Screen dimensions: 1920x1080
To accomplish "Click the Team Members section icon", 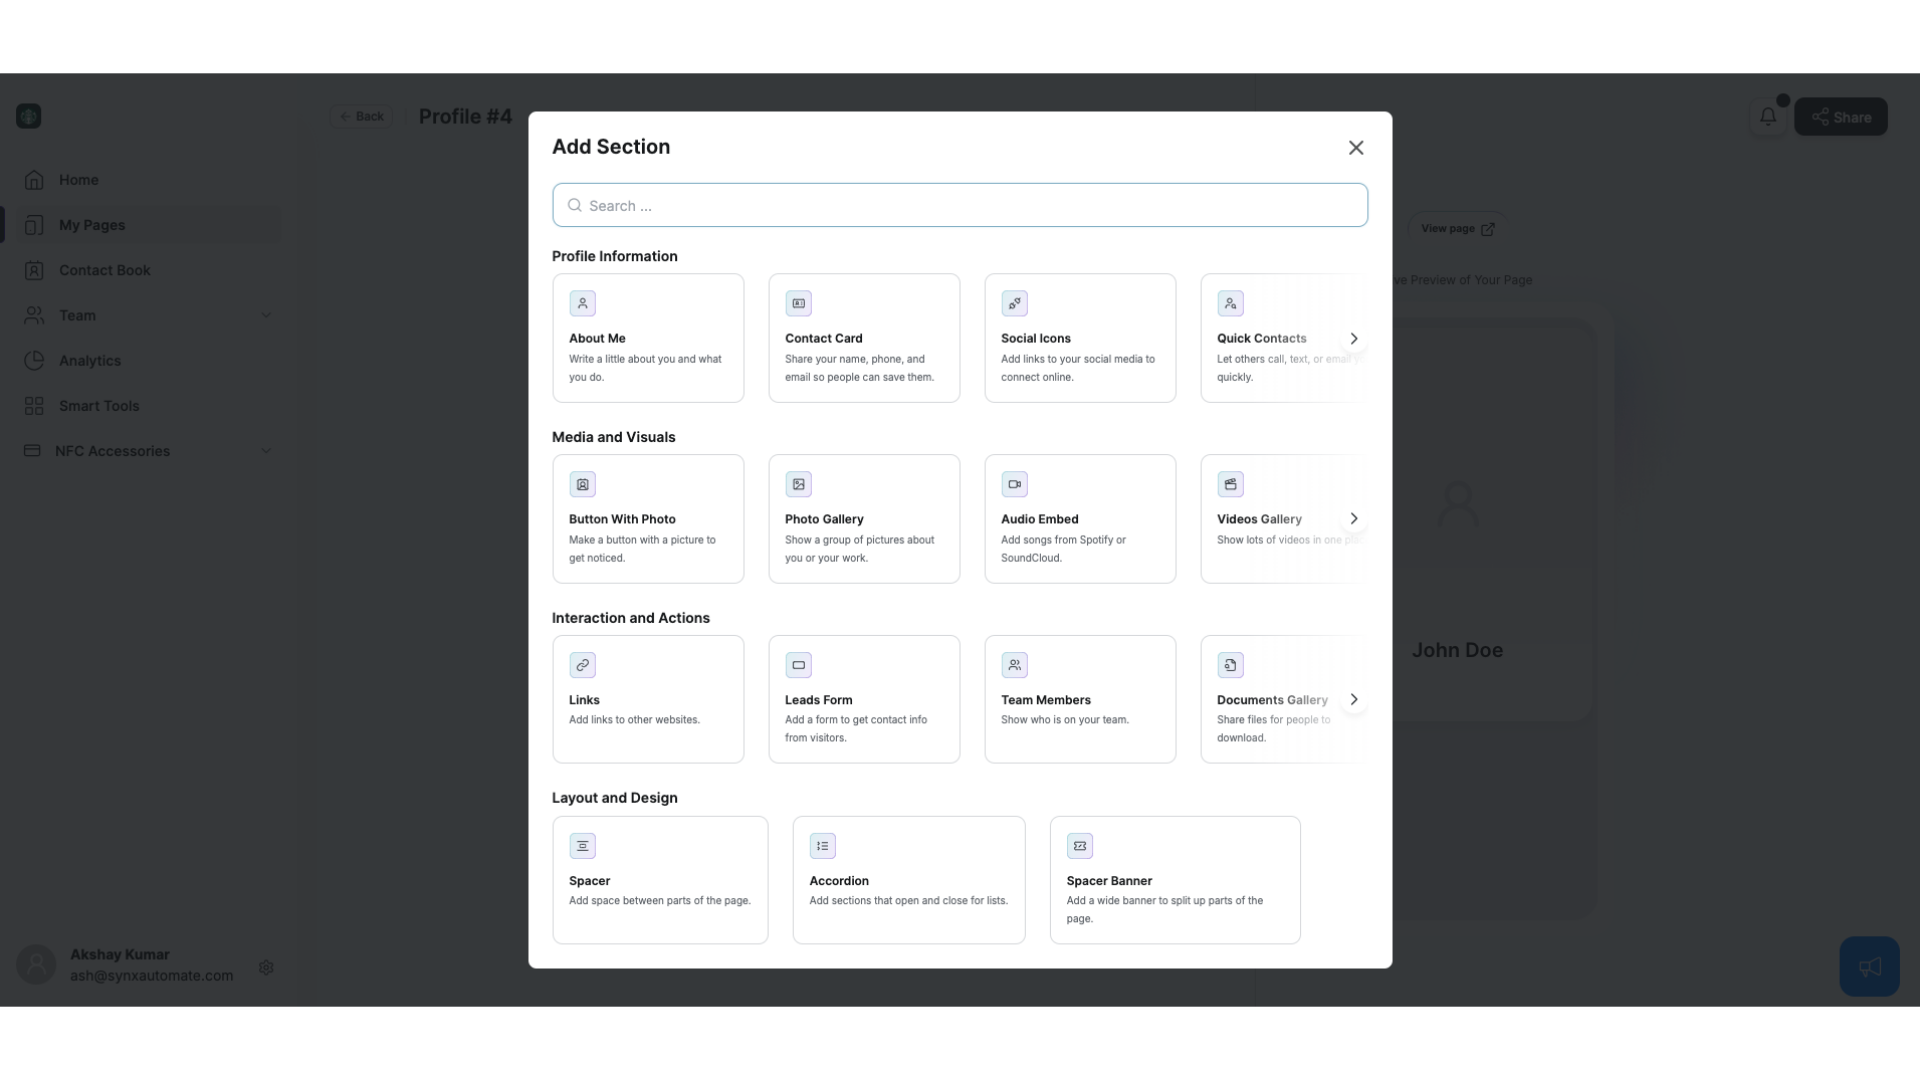I will [x=1014, y=665].
